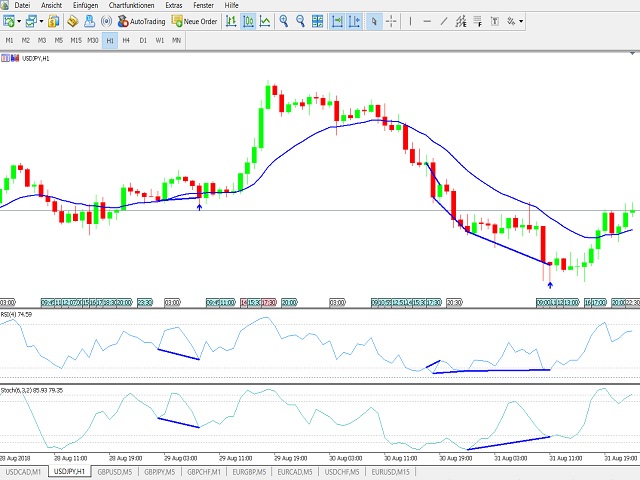Open the profiles dropdown arrow

pos(42,20)
